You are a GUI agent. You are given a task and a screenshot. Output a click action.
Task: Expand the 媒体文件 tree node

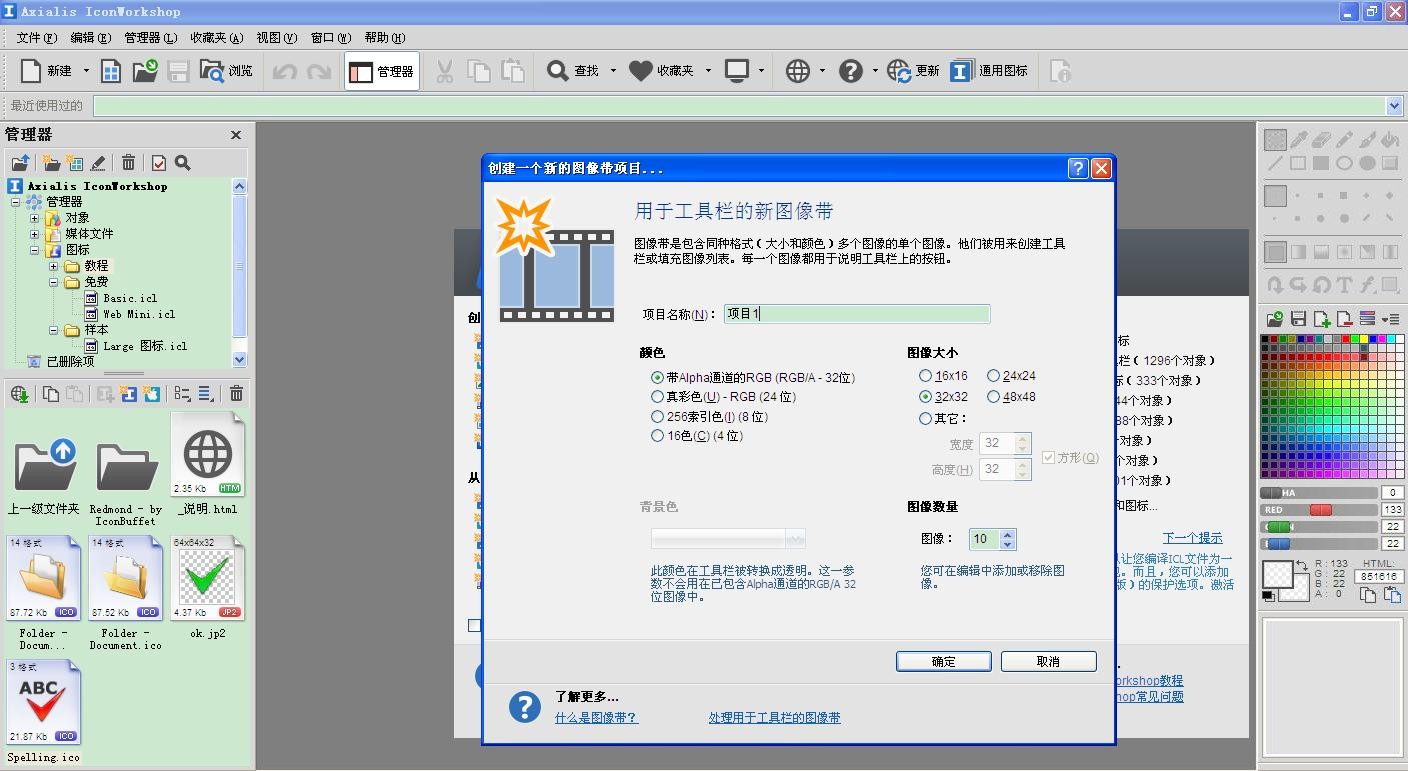(34, 234)
